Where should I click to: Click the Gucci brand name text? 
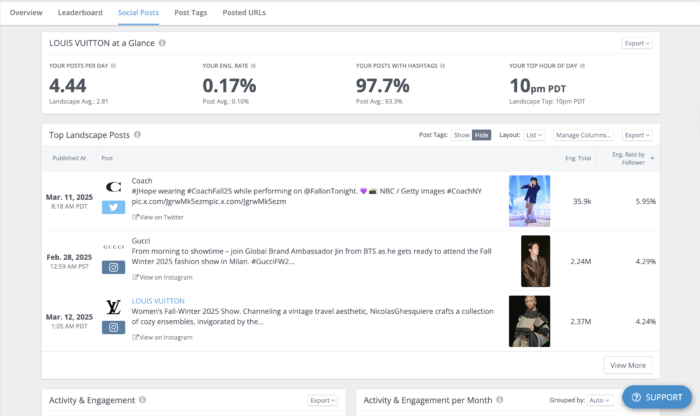[x=141, y=241]
